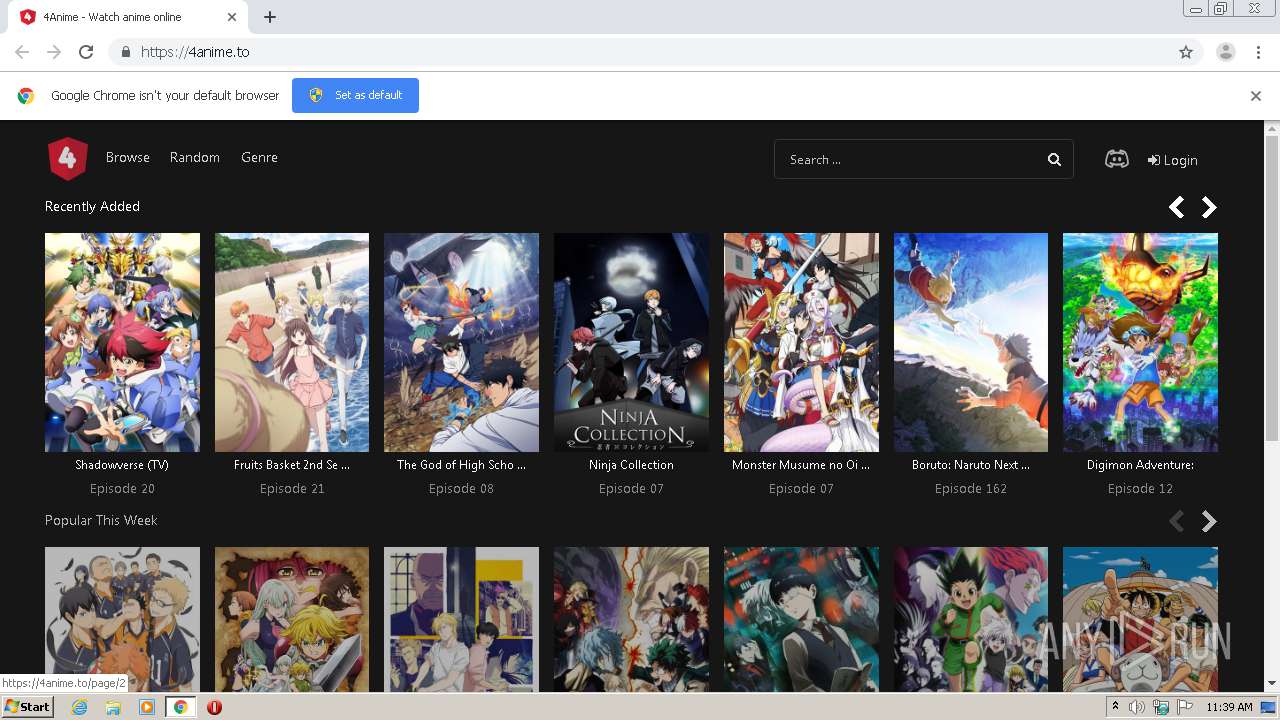Click Ninja Collection title link
This screenshot has height=720, width=1280.
pyautogui.click(x=631, y=465)
